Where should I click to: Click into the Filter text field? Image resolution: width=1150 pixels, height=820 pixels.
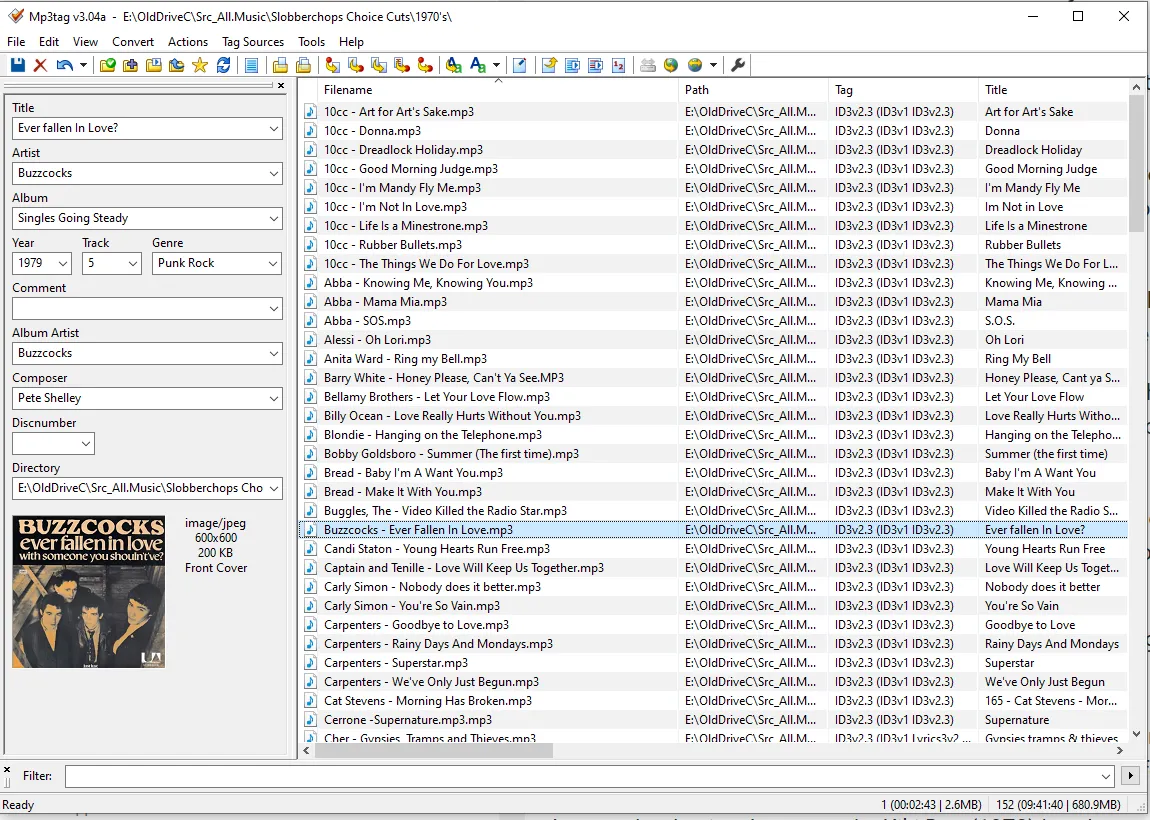(x=582, y=776)
